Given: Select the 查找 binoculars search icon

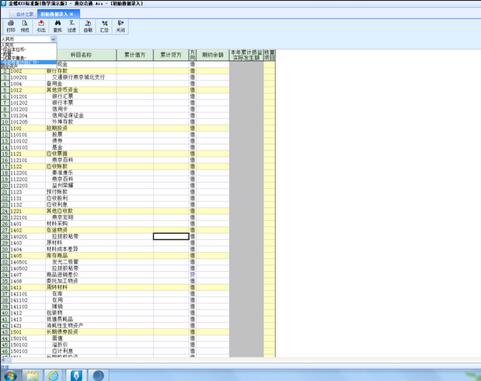Looking at the screenshot, I should (58, 26).
